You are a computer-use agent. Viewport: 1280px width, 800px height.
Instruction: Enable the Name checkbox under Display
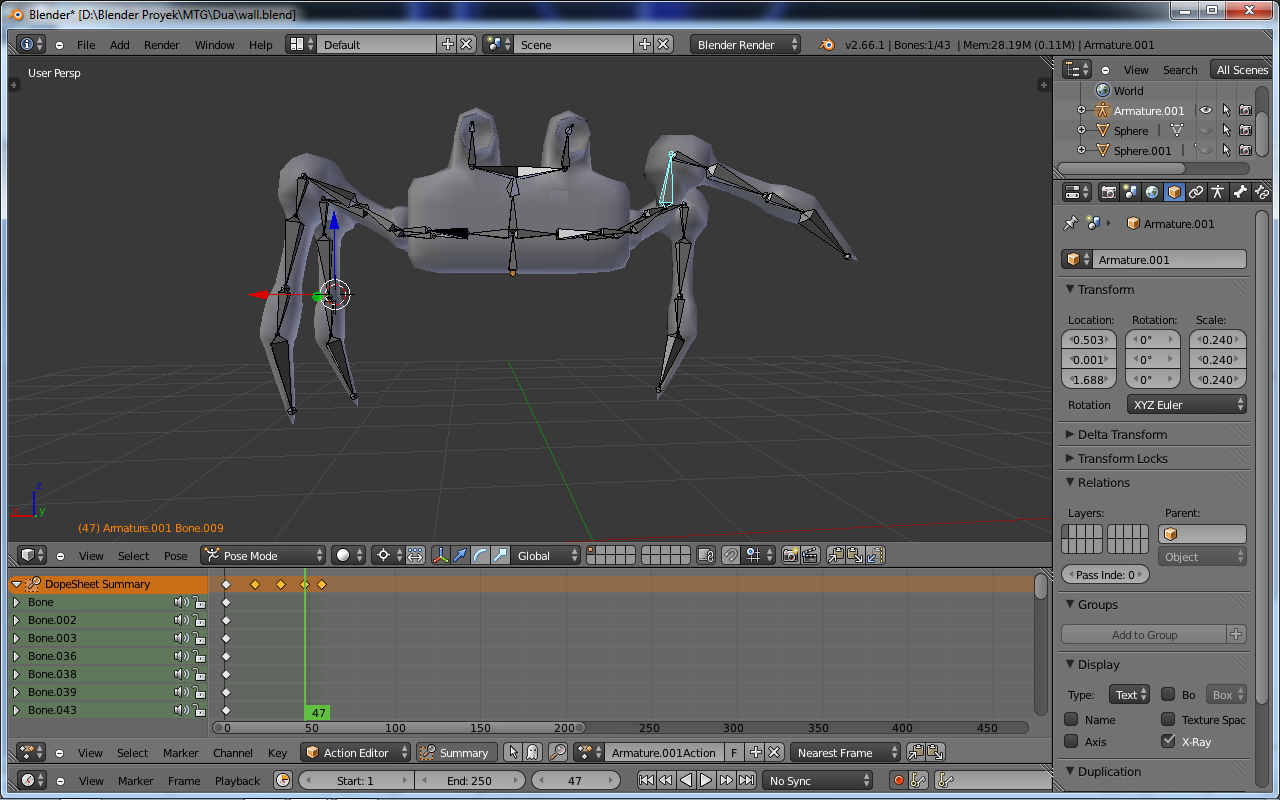point(1072,718)
